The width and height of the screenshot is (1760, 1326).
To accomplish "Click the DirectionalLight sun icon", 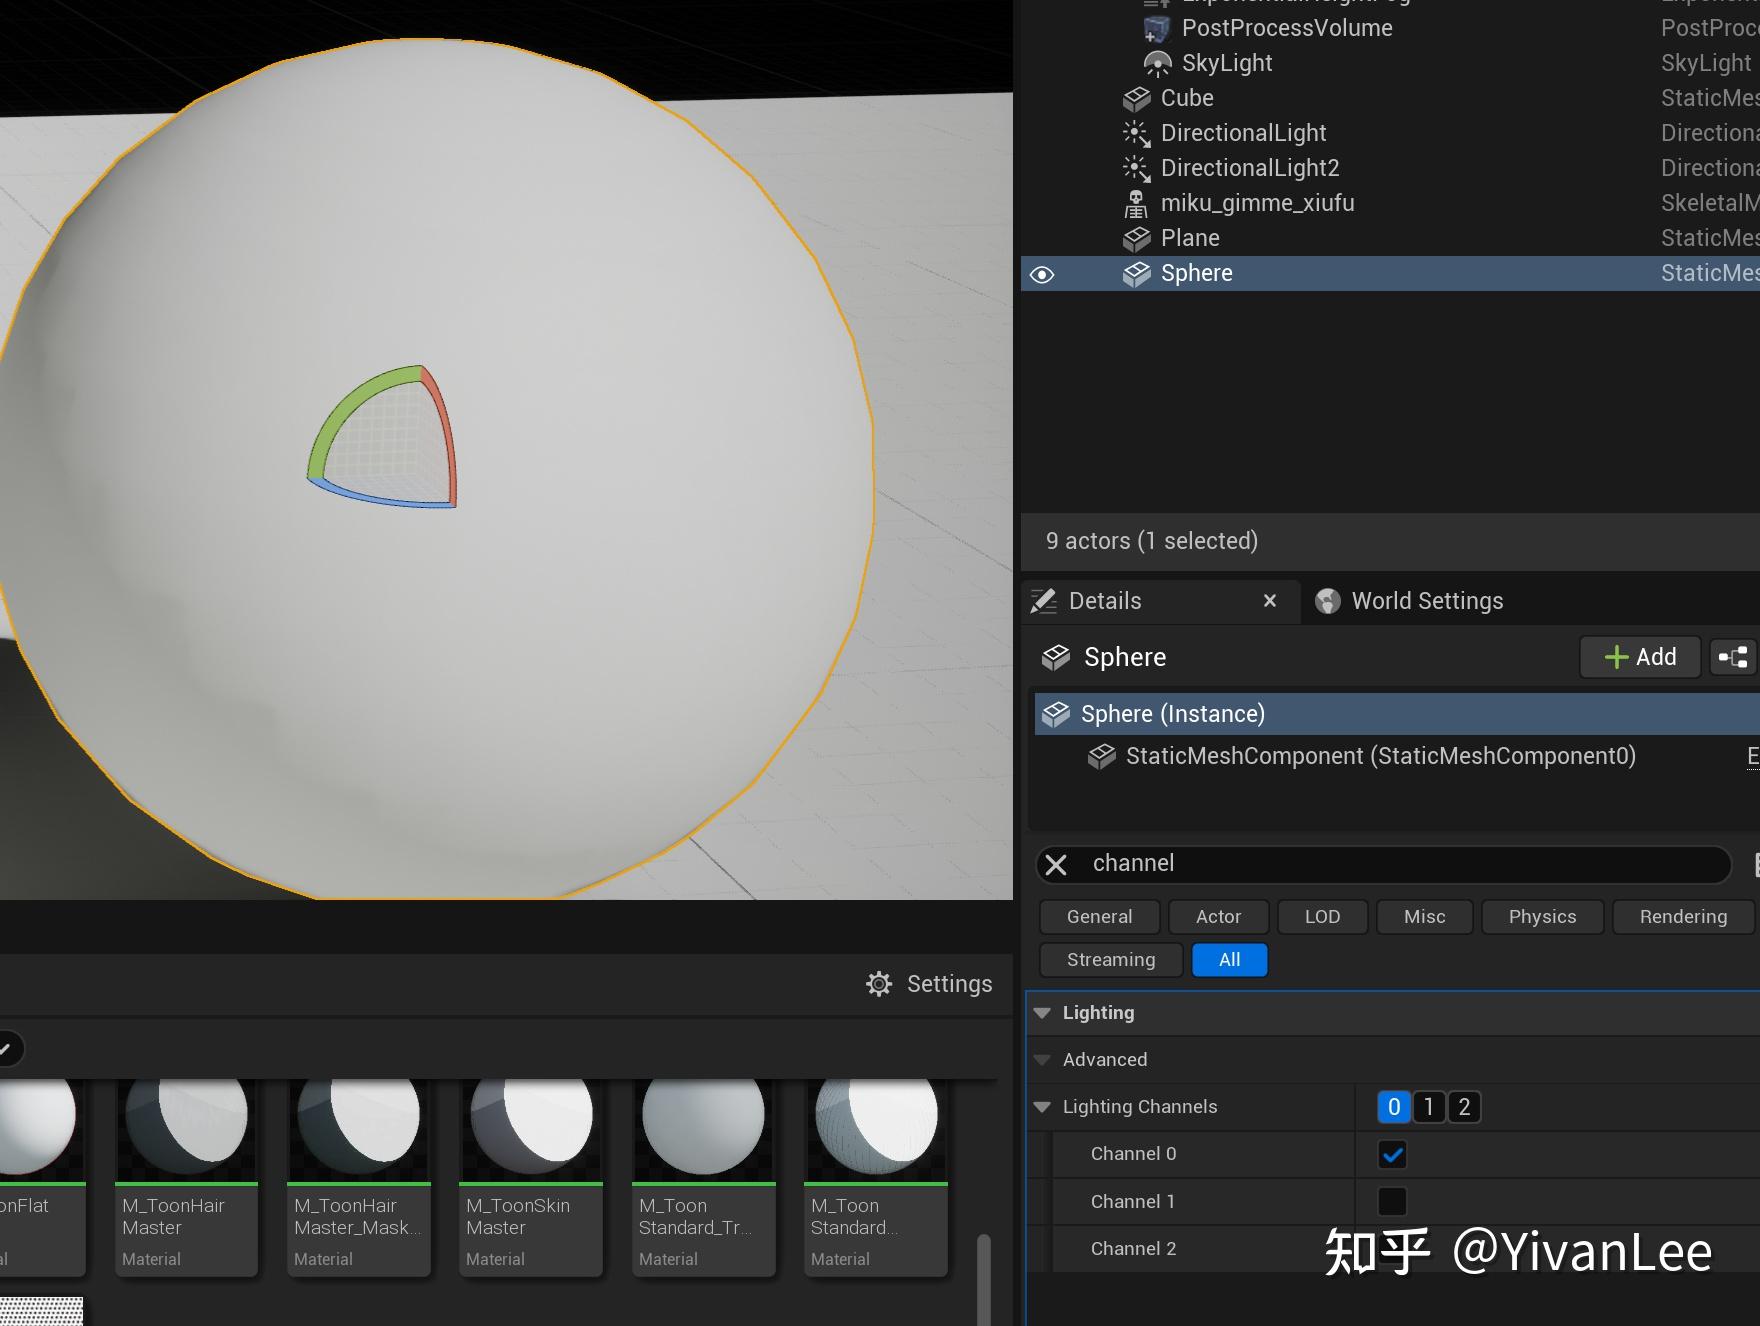I will (x=1136, y=134).
